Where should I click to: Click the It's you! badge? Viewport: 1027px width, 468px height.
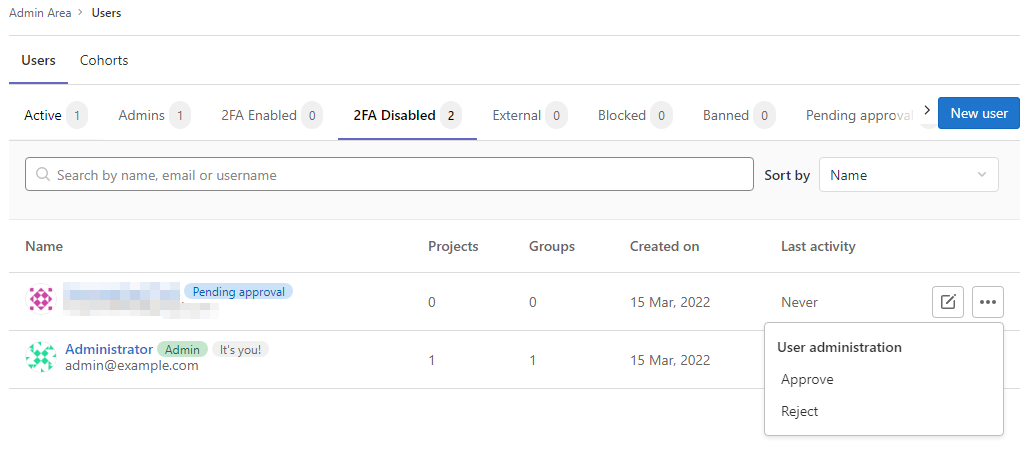240,350
